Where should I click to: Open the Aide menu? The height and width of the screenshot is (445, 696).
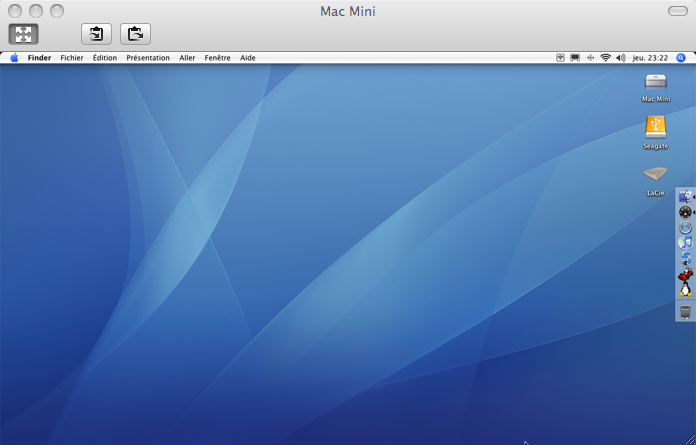pyautogui.click(x=248, y=58)
